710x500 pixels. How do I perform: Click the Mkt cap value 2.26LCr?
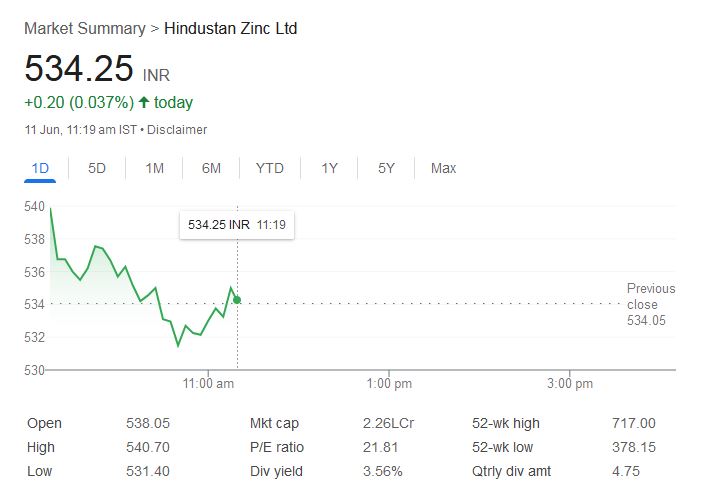(x=388, y=423)
